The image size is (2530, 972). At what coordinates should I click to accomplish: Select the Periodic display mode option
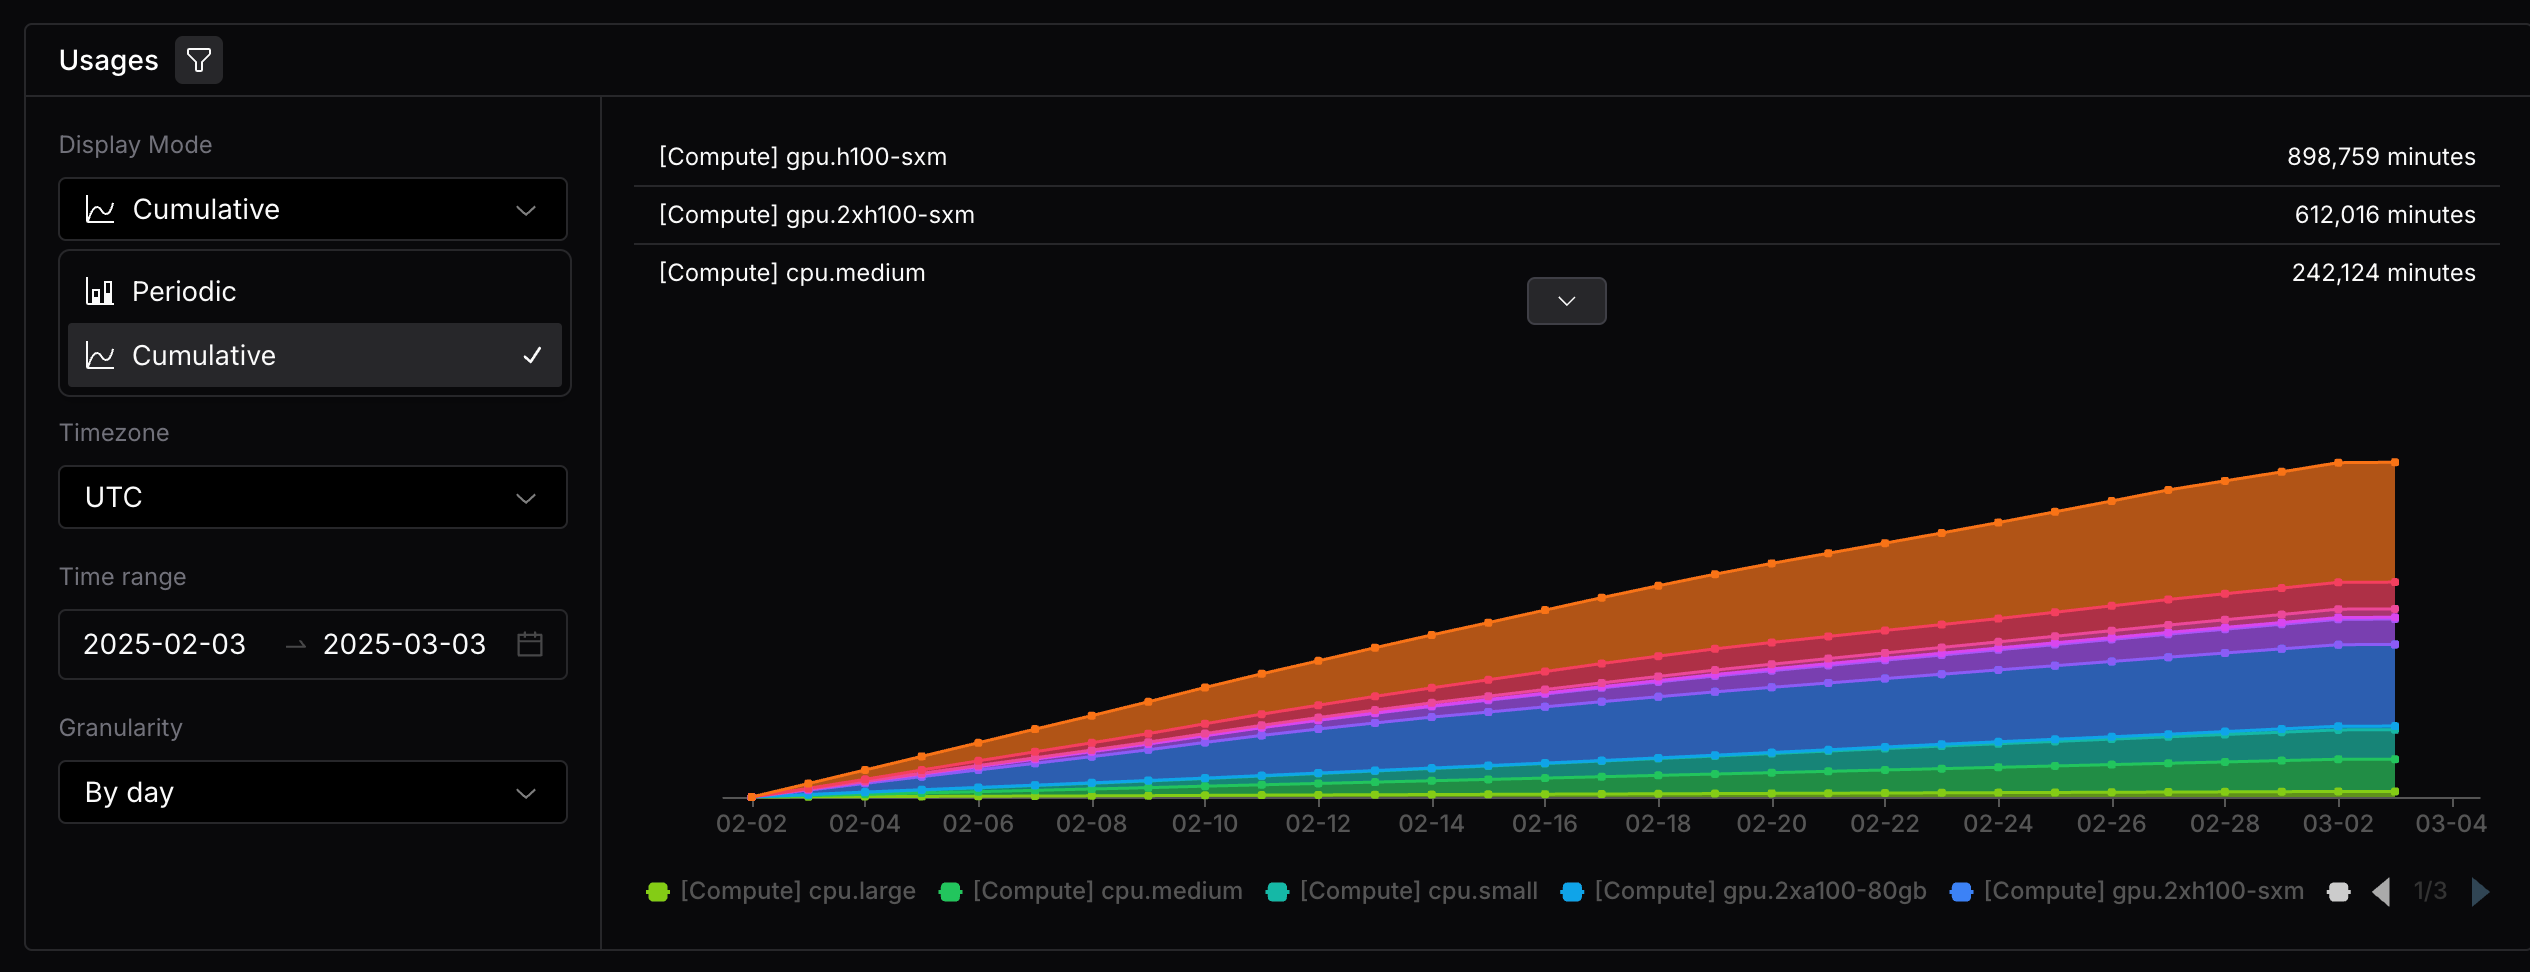coord(314,291)
